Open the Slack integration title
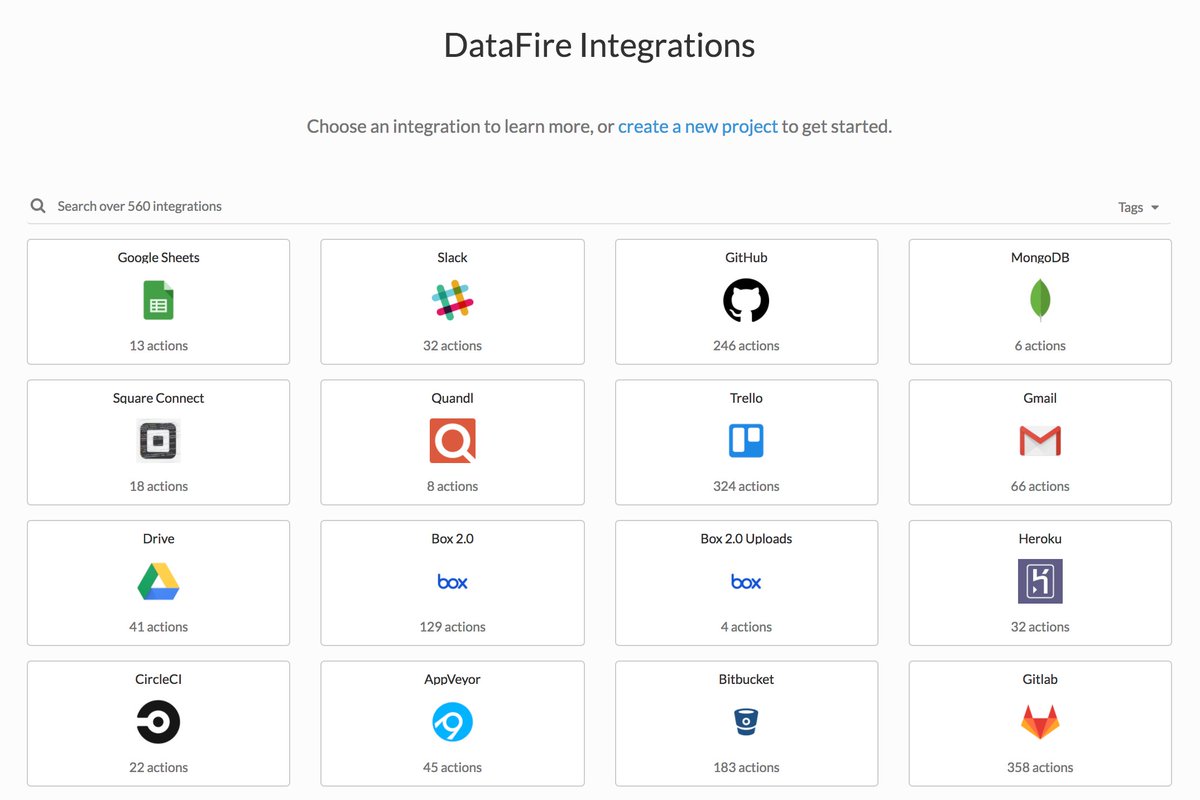Viewport: 1200px width, 800px height. tap(452, 257)
